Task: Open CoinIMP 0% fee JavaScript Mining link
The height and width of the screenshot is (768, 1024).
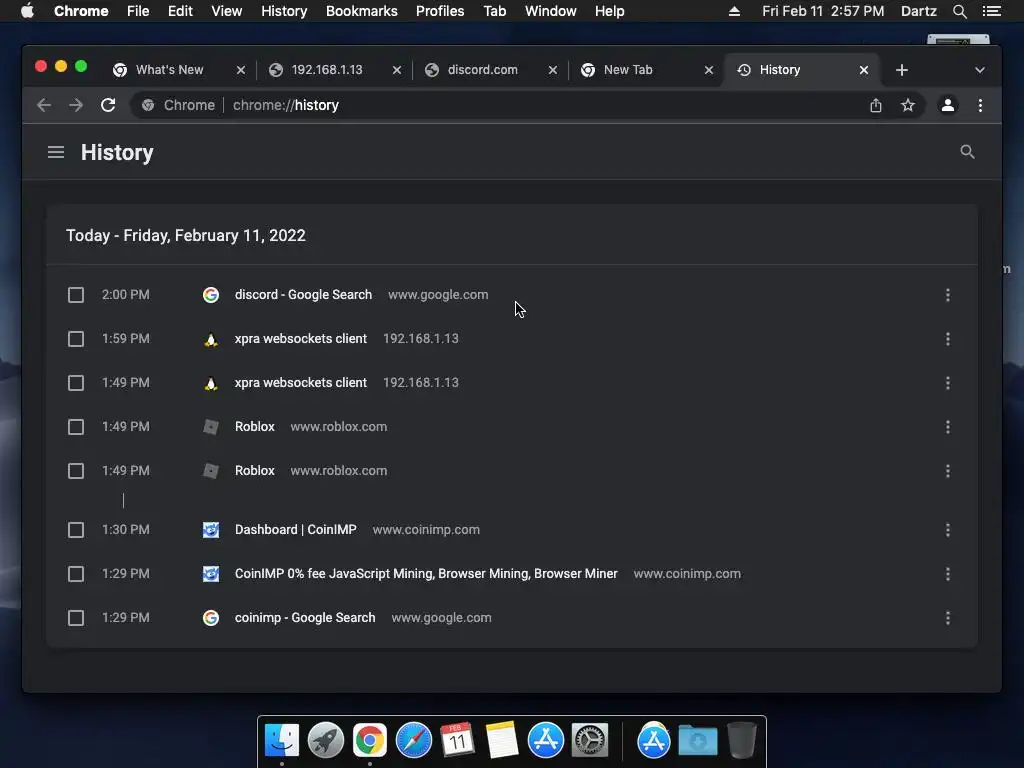Action: click(426, 573)
